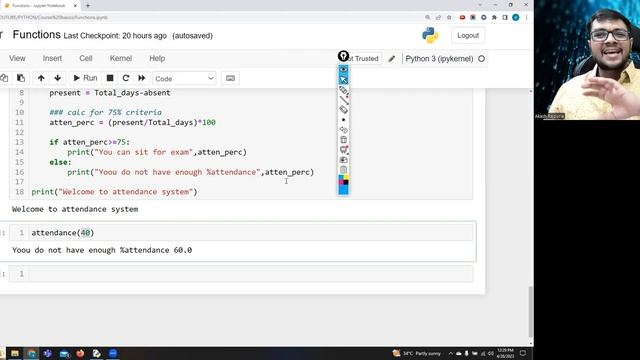Select the annotation pen tool

[344, 90]
